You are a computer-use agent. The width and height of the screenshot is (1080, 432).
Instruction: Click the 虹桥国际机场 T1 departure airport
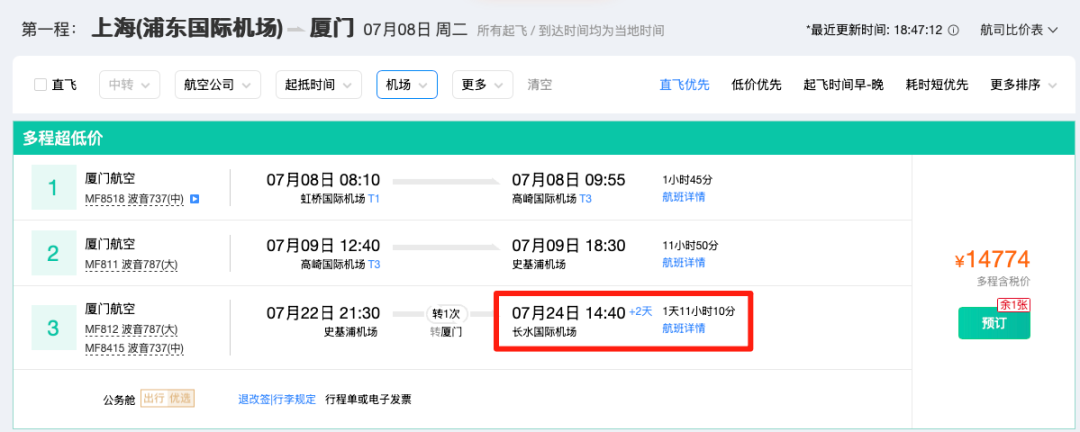[x=341, y=198]
